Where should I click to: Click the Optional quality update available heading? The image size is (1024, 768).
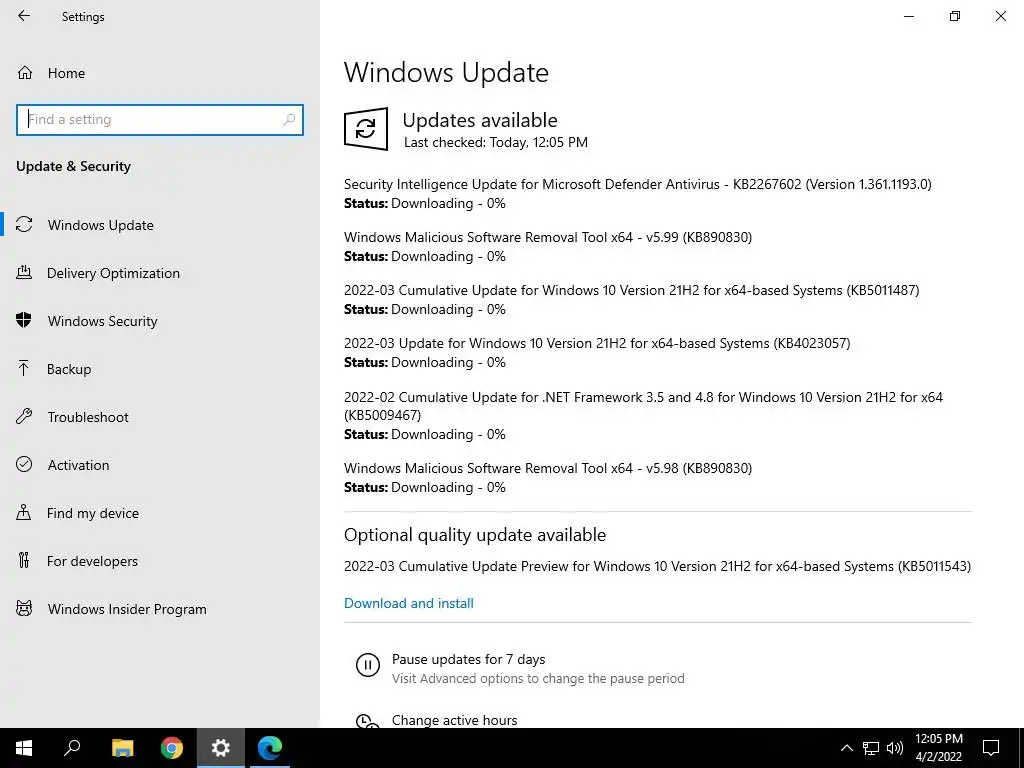(x=475, y=535)
